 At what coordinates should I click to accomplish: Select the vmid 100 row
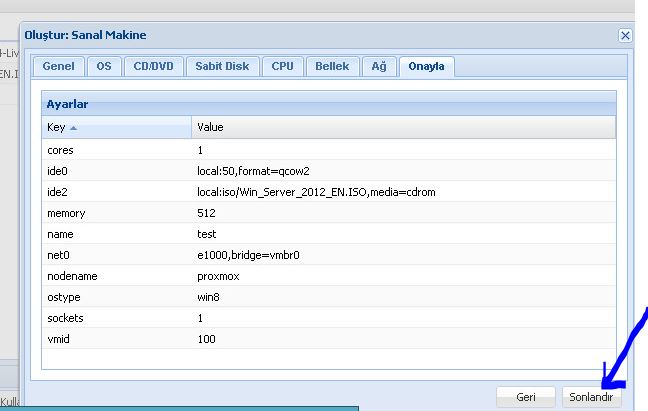coord(325,339)
